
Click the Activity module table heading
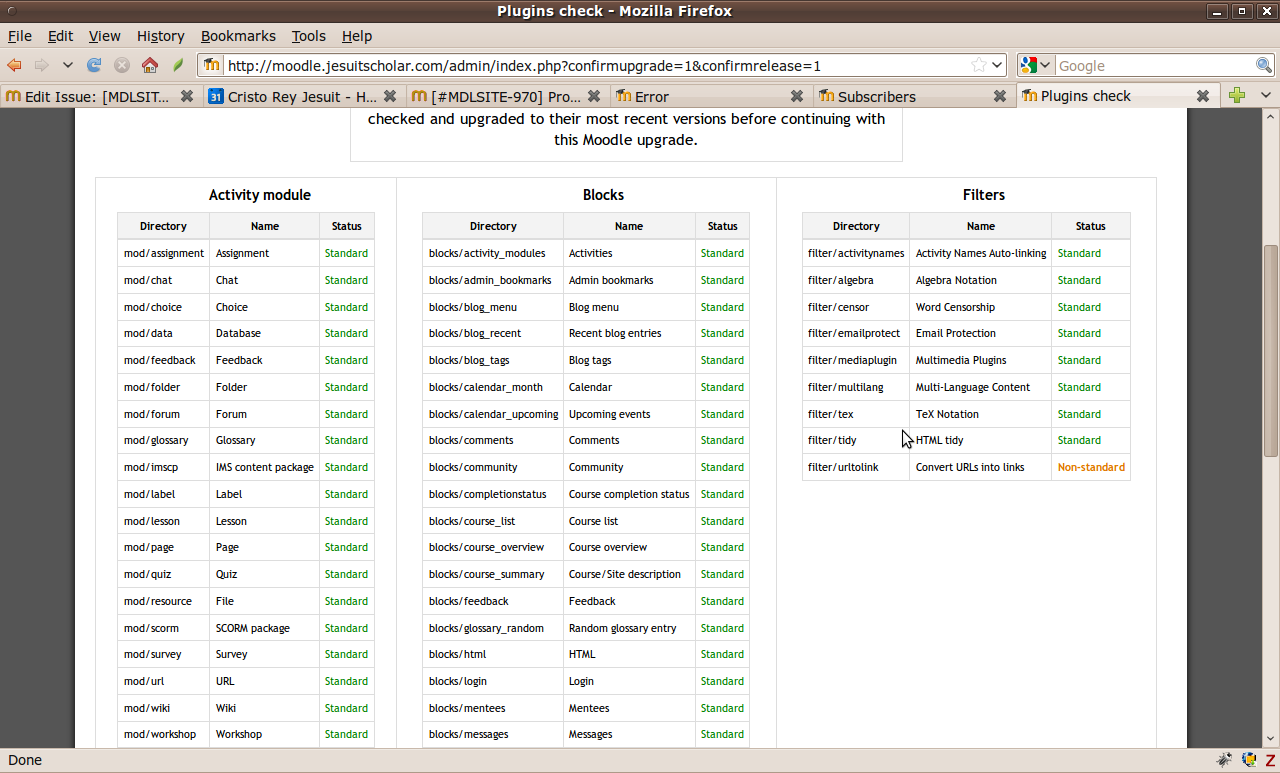point(260,196)
